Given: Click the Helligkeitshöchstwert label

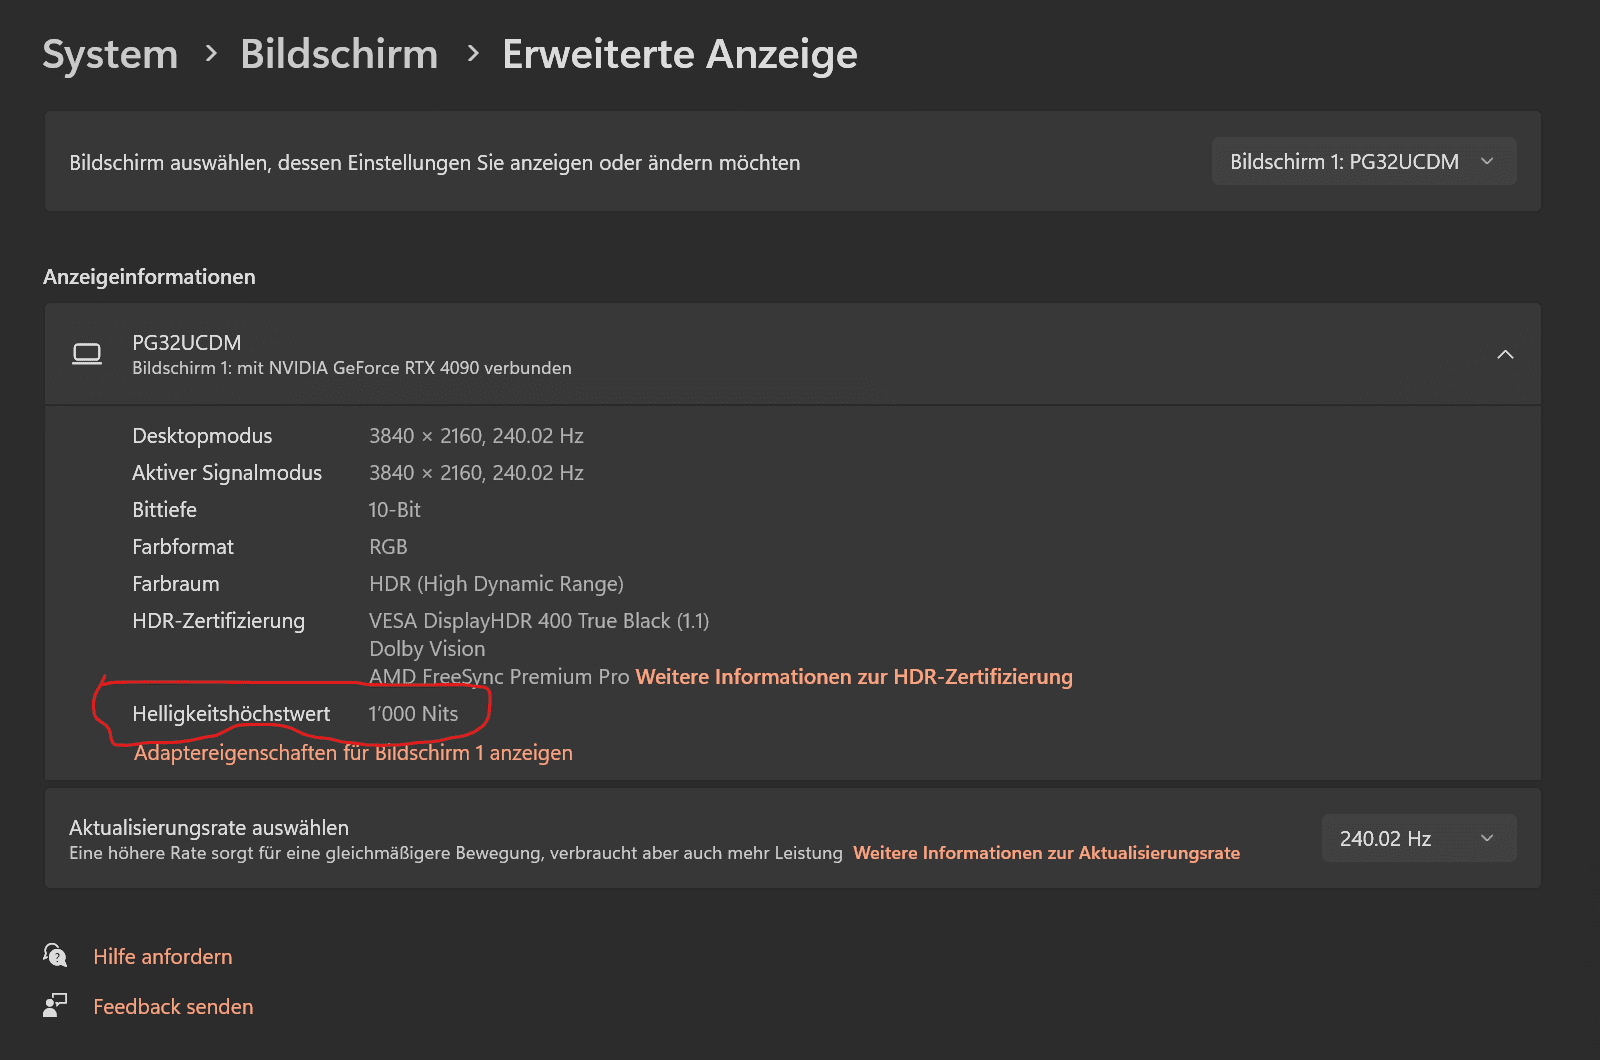Looking at the screenshot, I should coord(231,714).
